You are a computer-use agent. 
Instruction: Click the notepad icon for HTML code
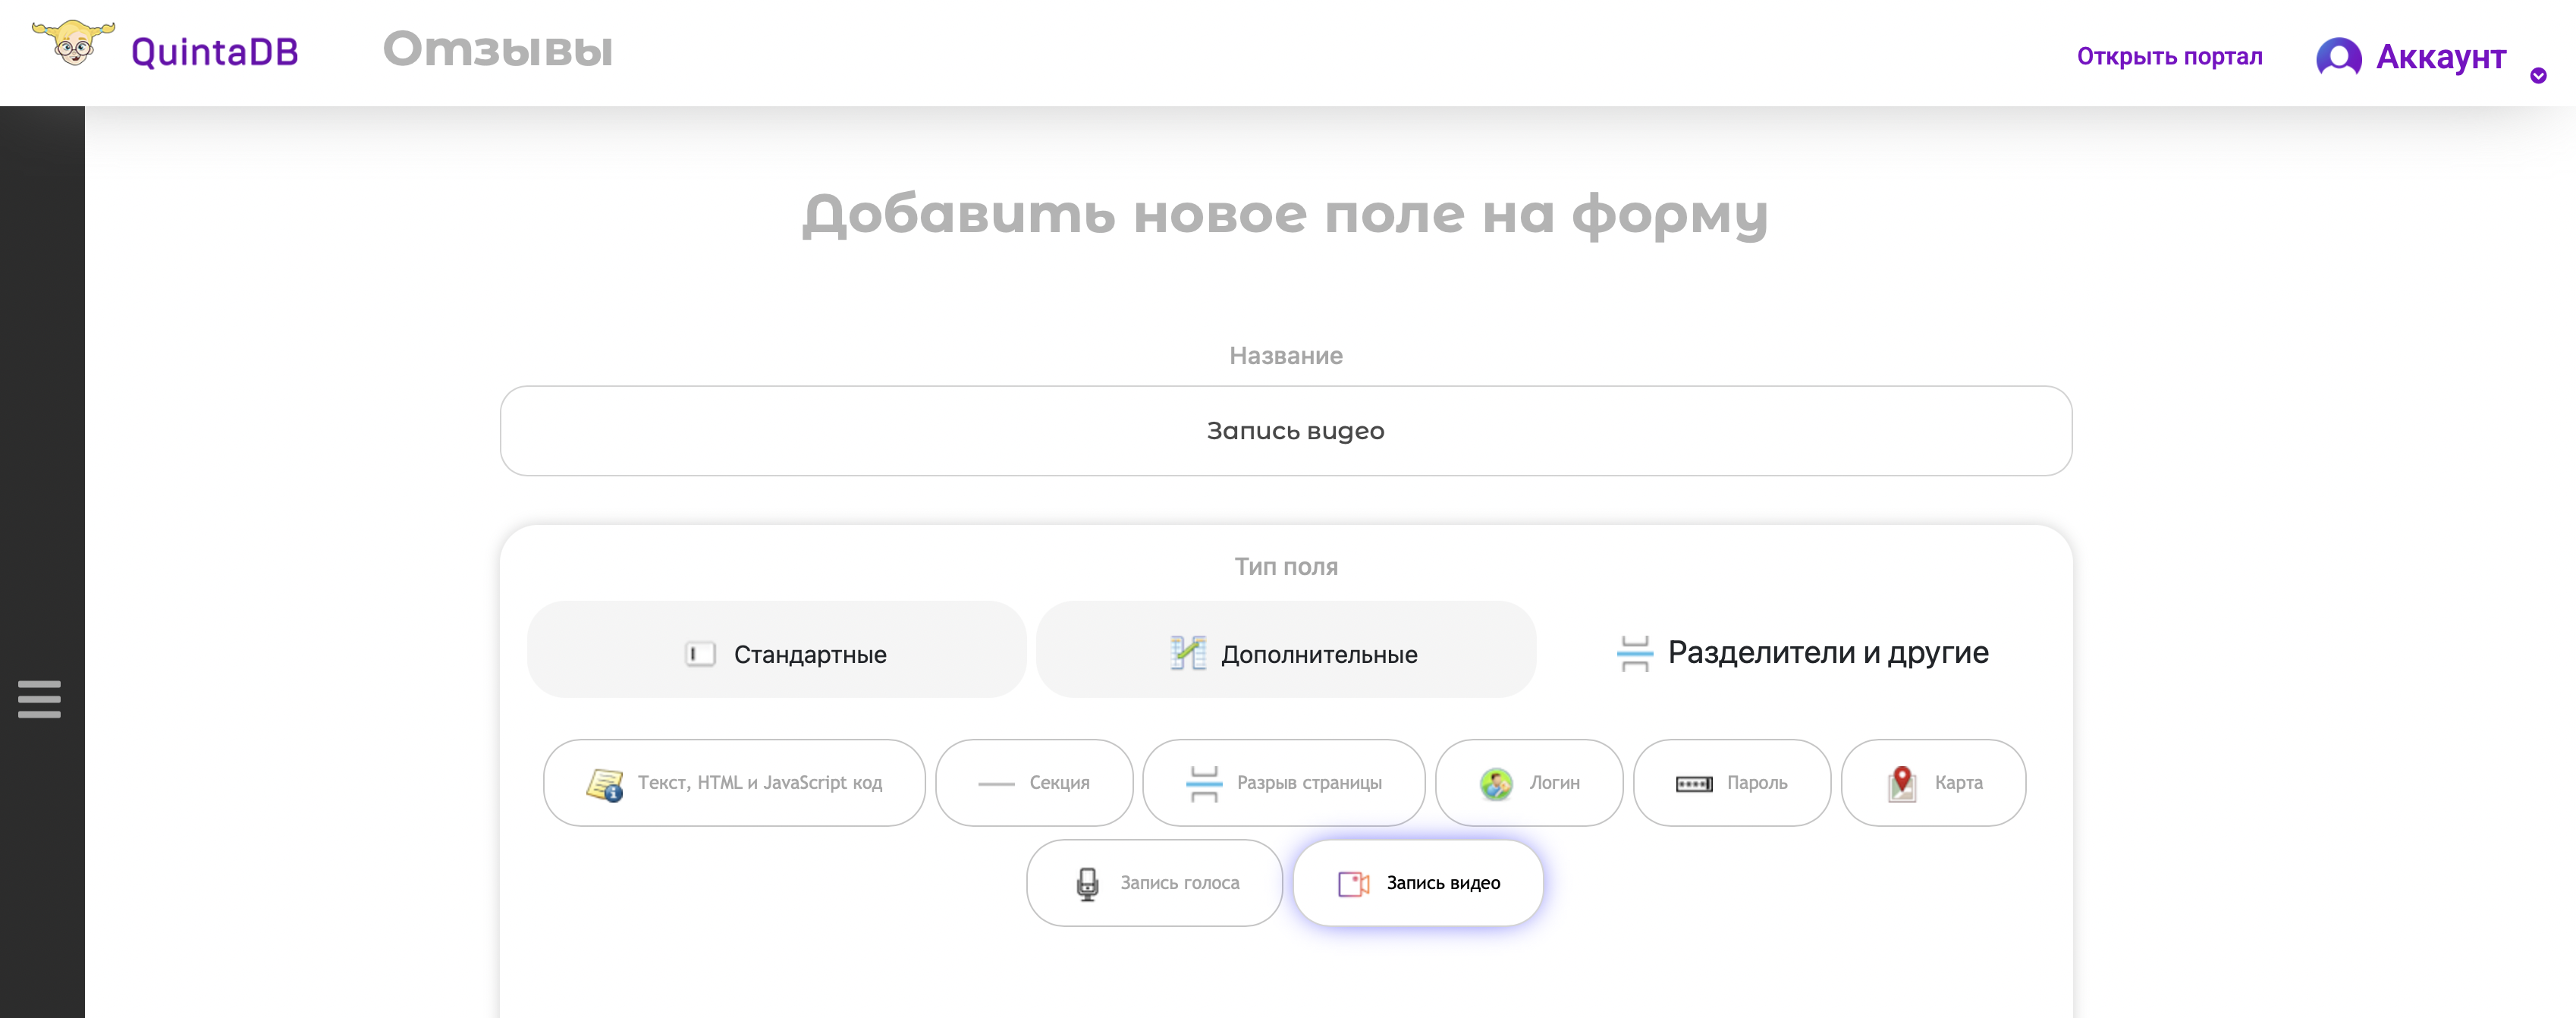pyautogui.click(x=605, y=784)
